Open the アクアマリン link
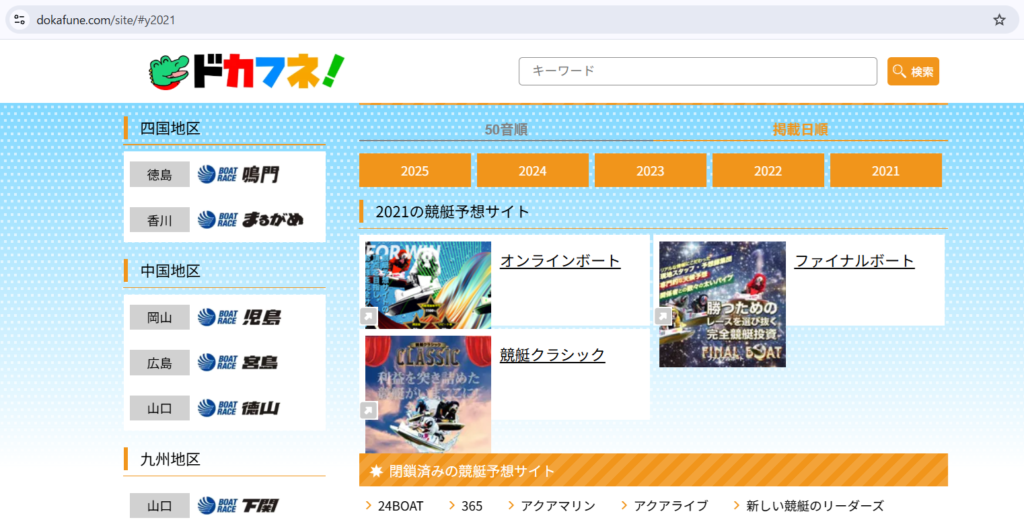This screenshot has width=1024, height=520. click(557, 506)
